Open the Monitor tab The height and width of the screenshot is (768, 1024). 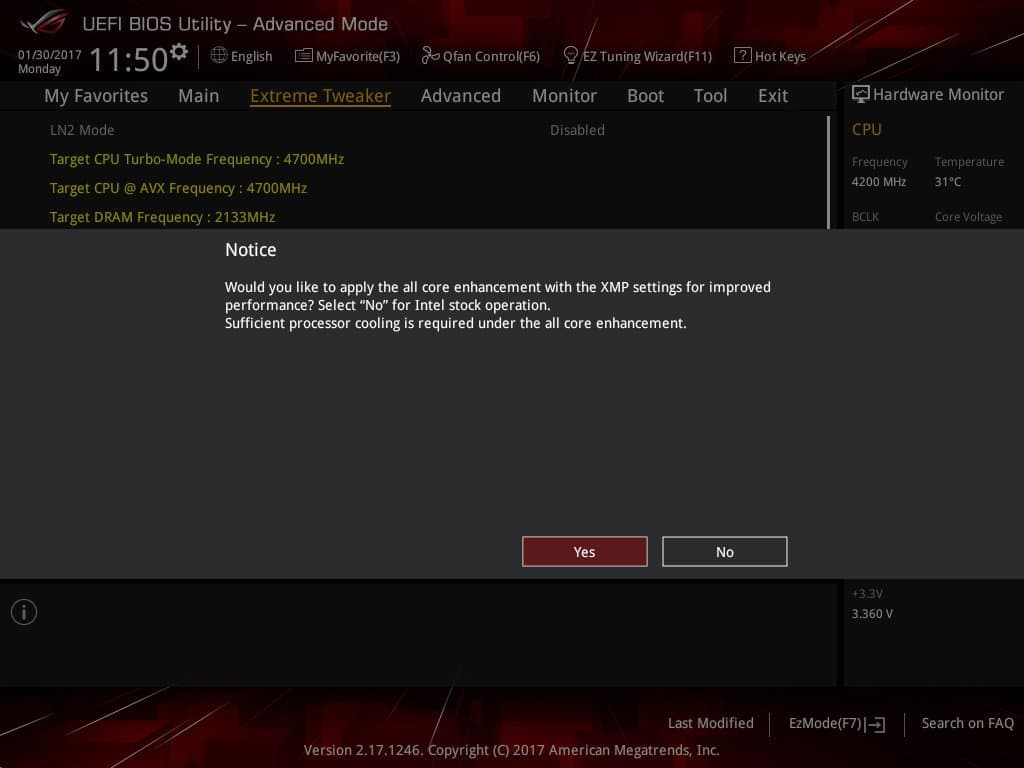pyautogui.click(x=564, y=96)
